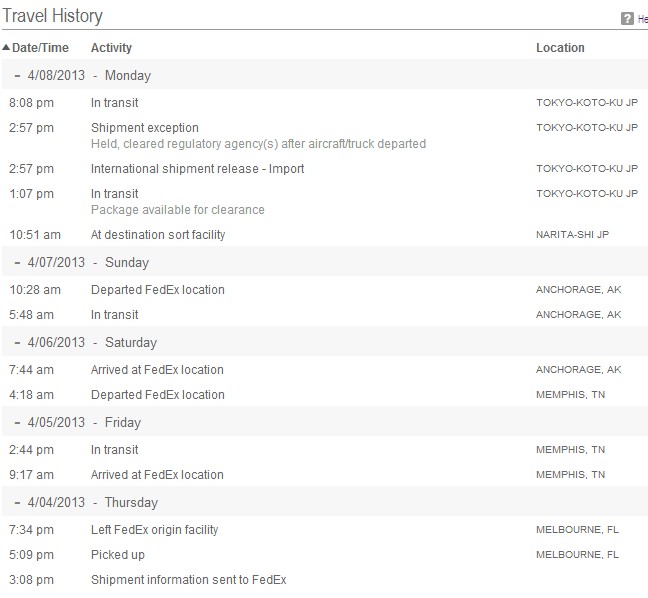Click the Location column header
Screen dimensions: 648x598
coord(560,48)
